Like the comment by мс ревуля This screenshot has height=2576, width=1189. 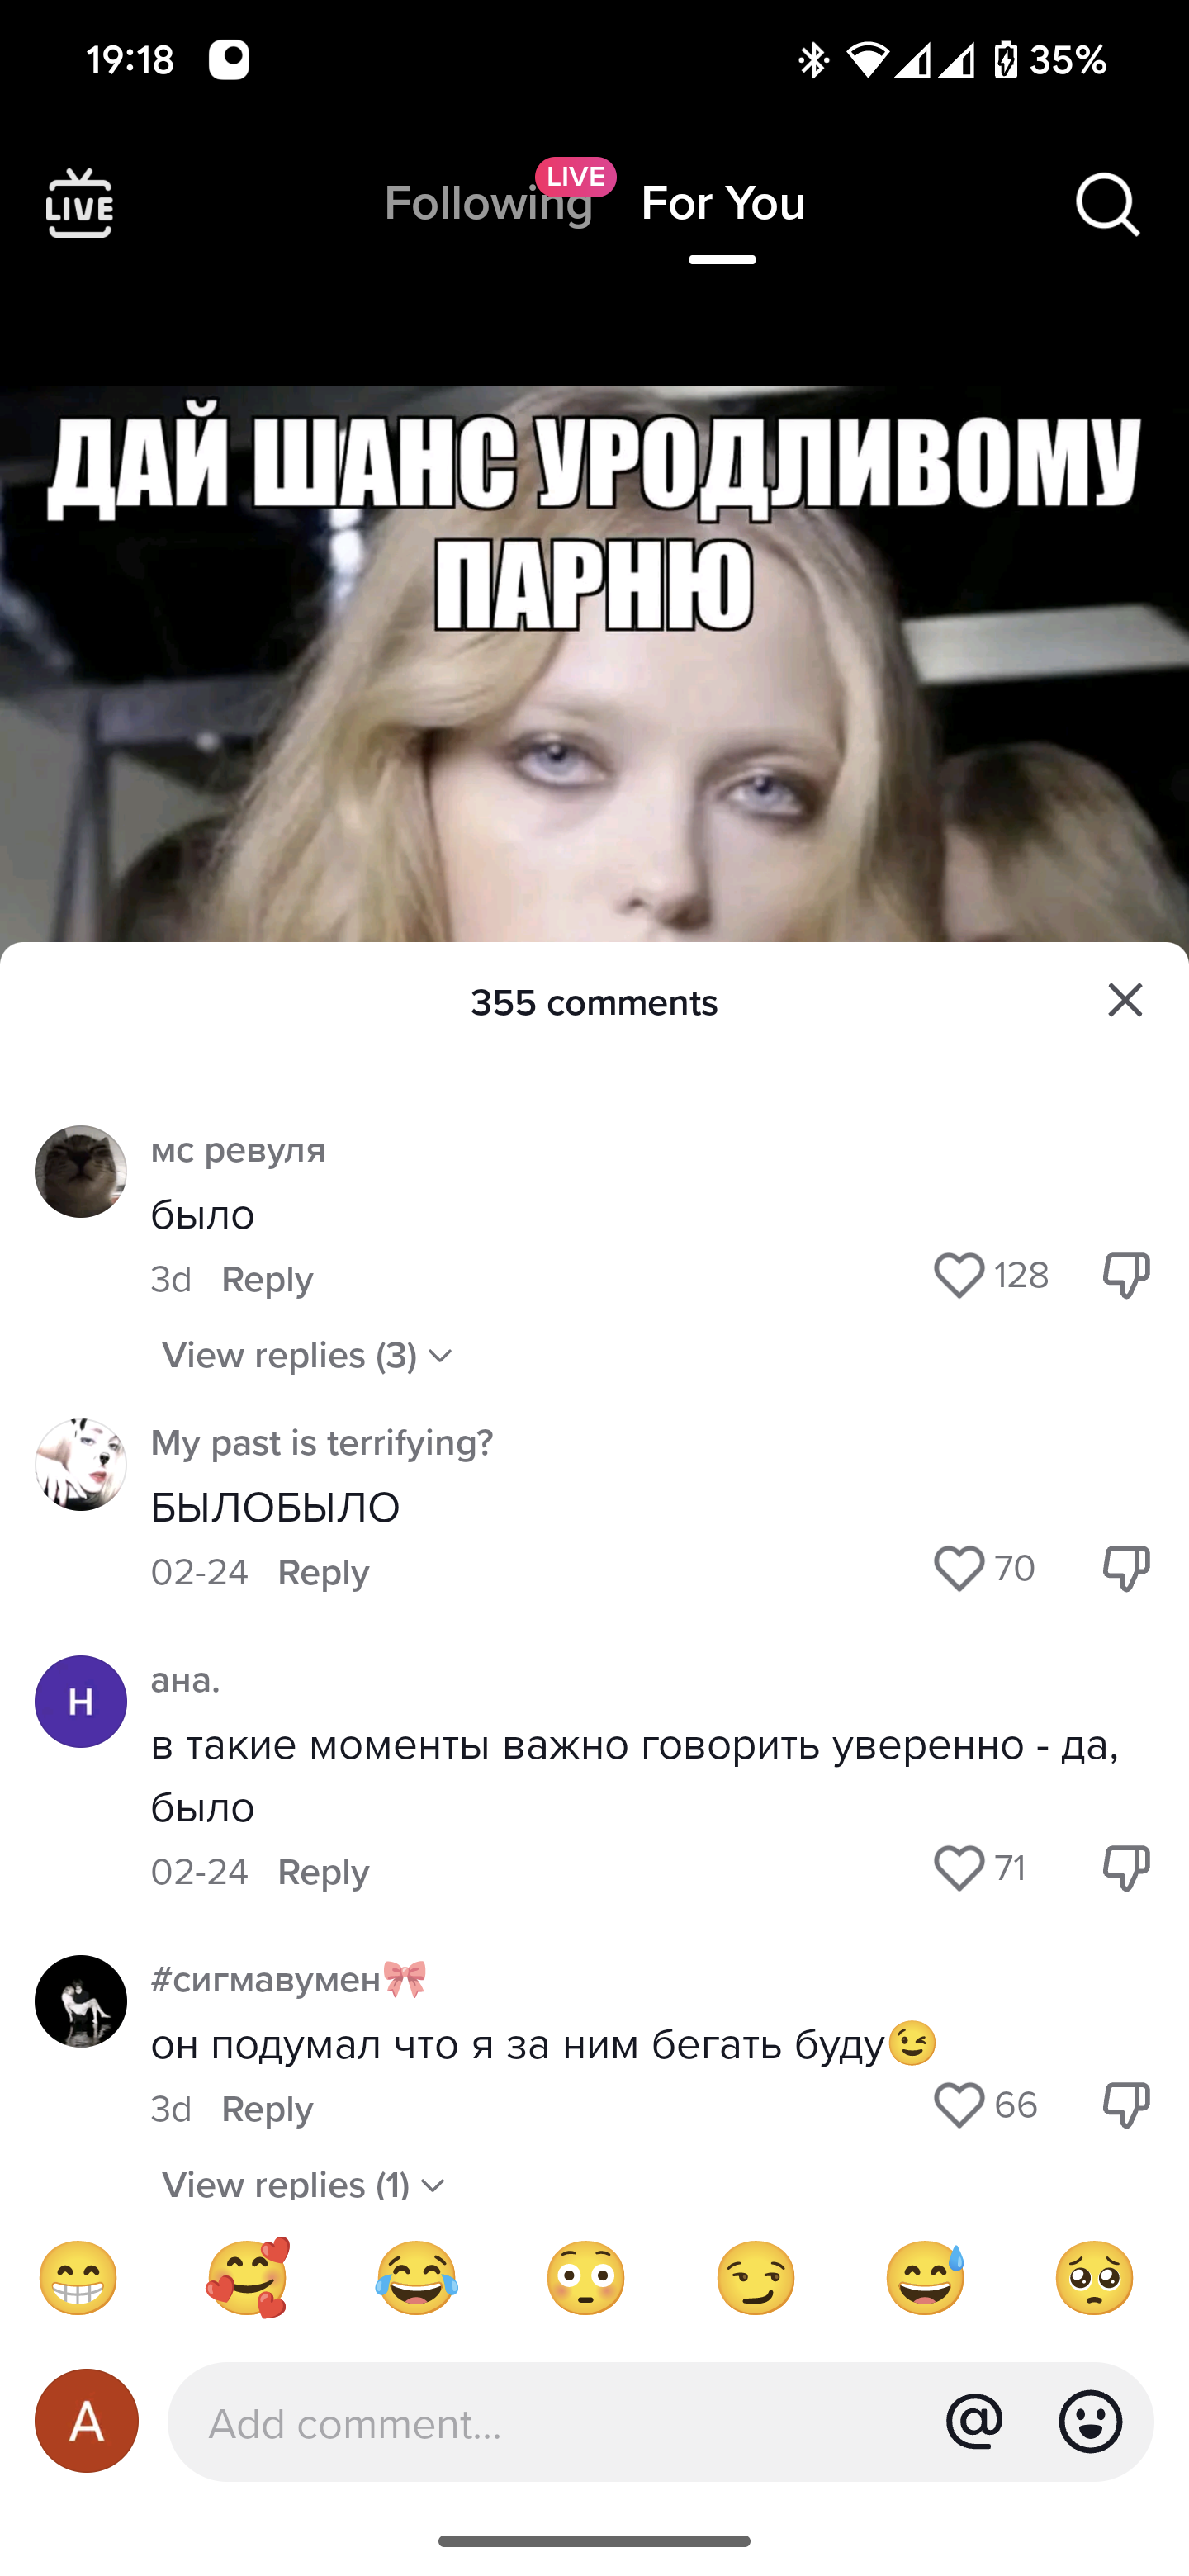[x=959, y=1276]
